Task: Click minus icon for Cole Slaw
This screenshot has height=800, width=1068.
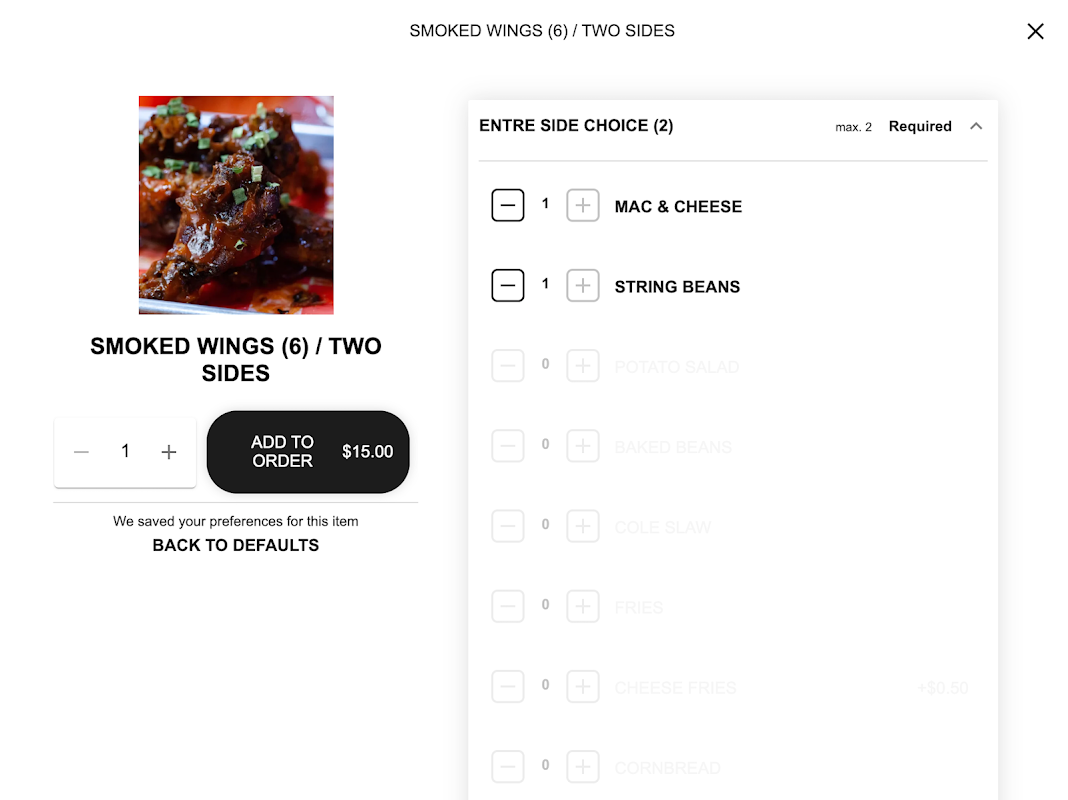Action: (x=507, y=526)
